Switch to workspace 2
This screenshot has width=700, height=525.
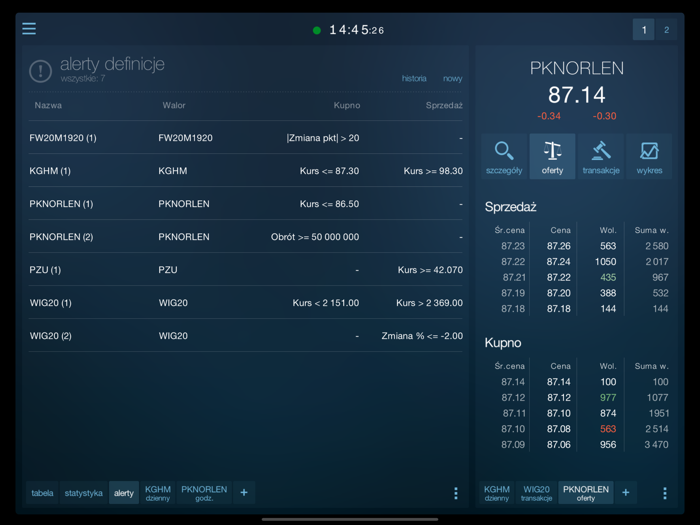click(667, 30)
